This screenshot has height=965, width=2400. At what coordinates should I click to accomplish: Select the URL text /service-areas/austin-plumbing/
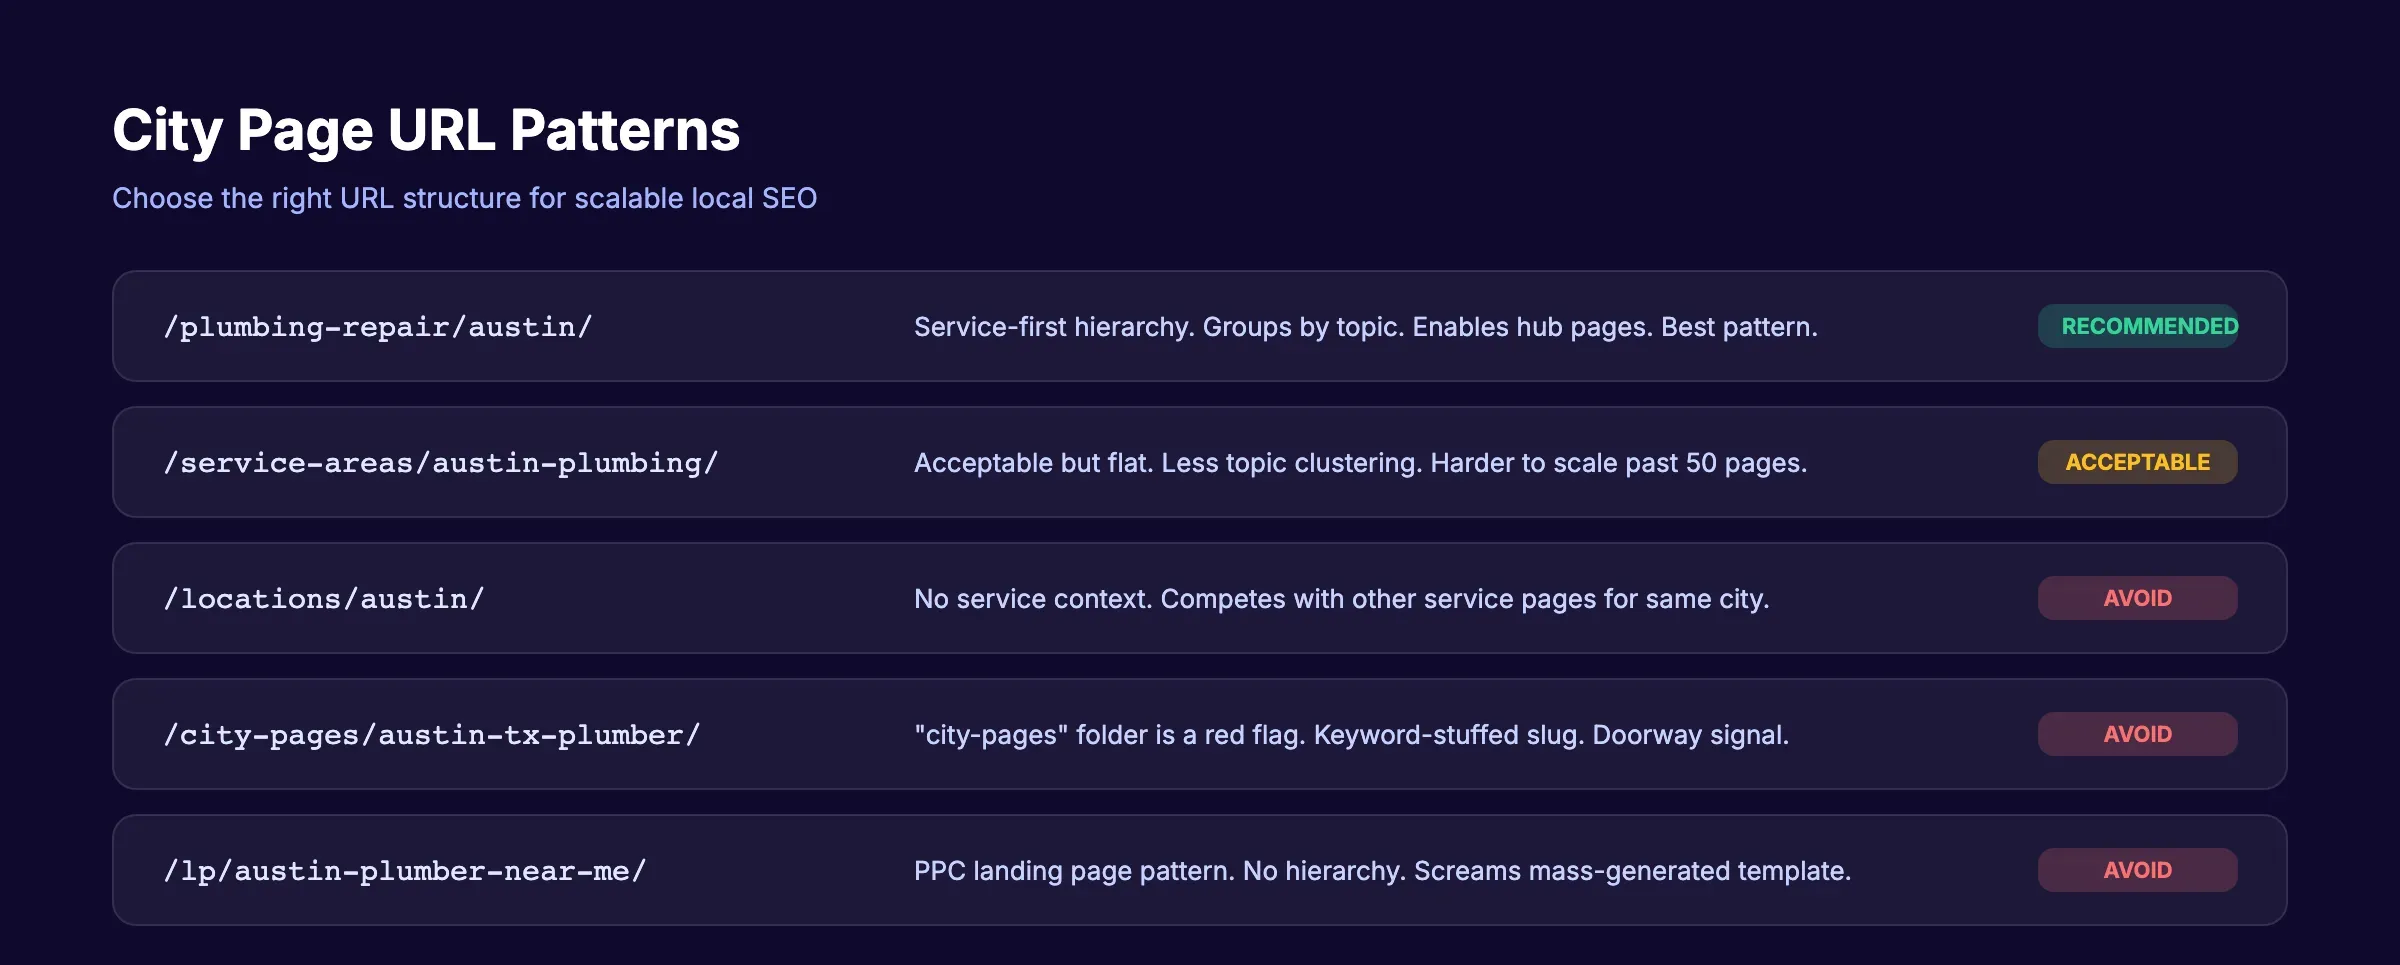click(441, 463)
